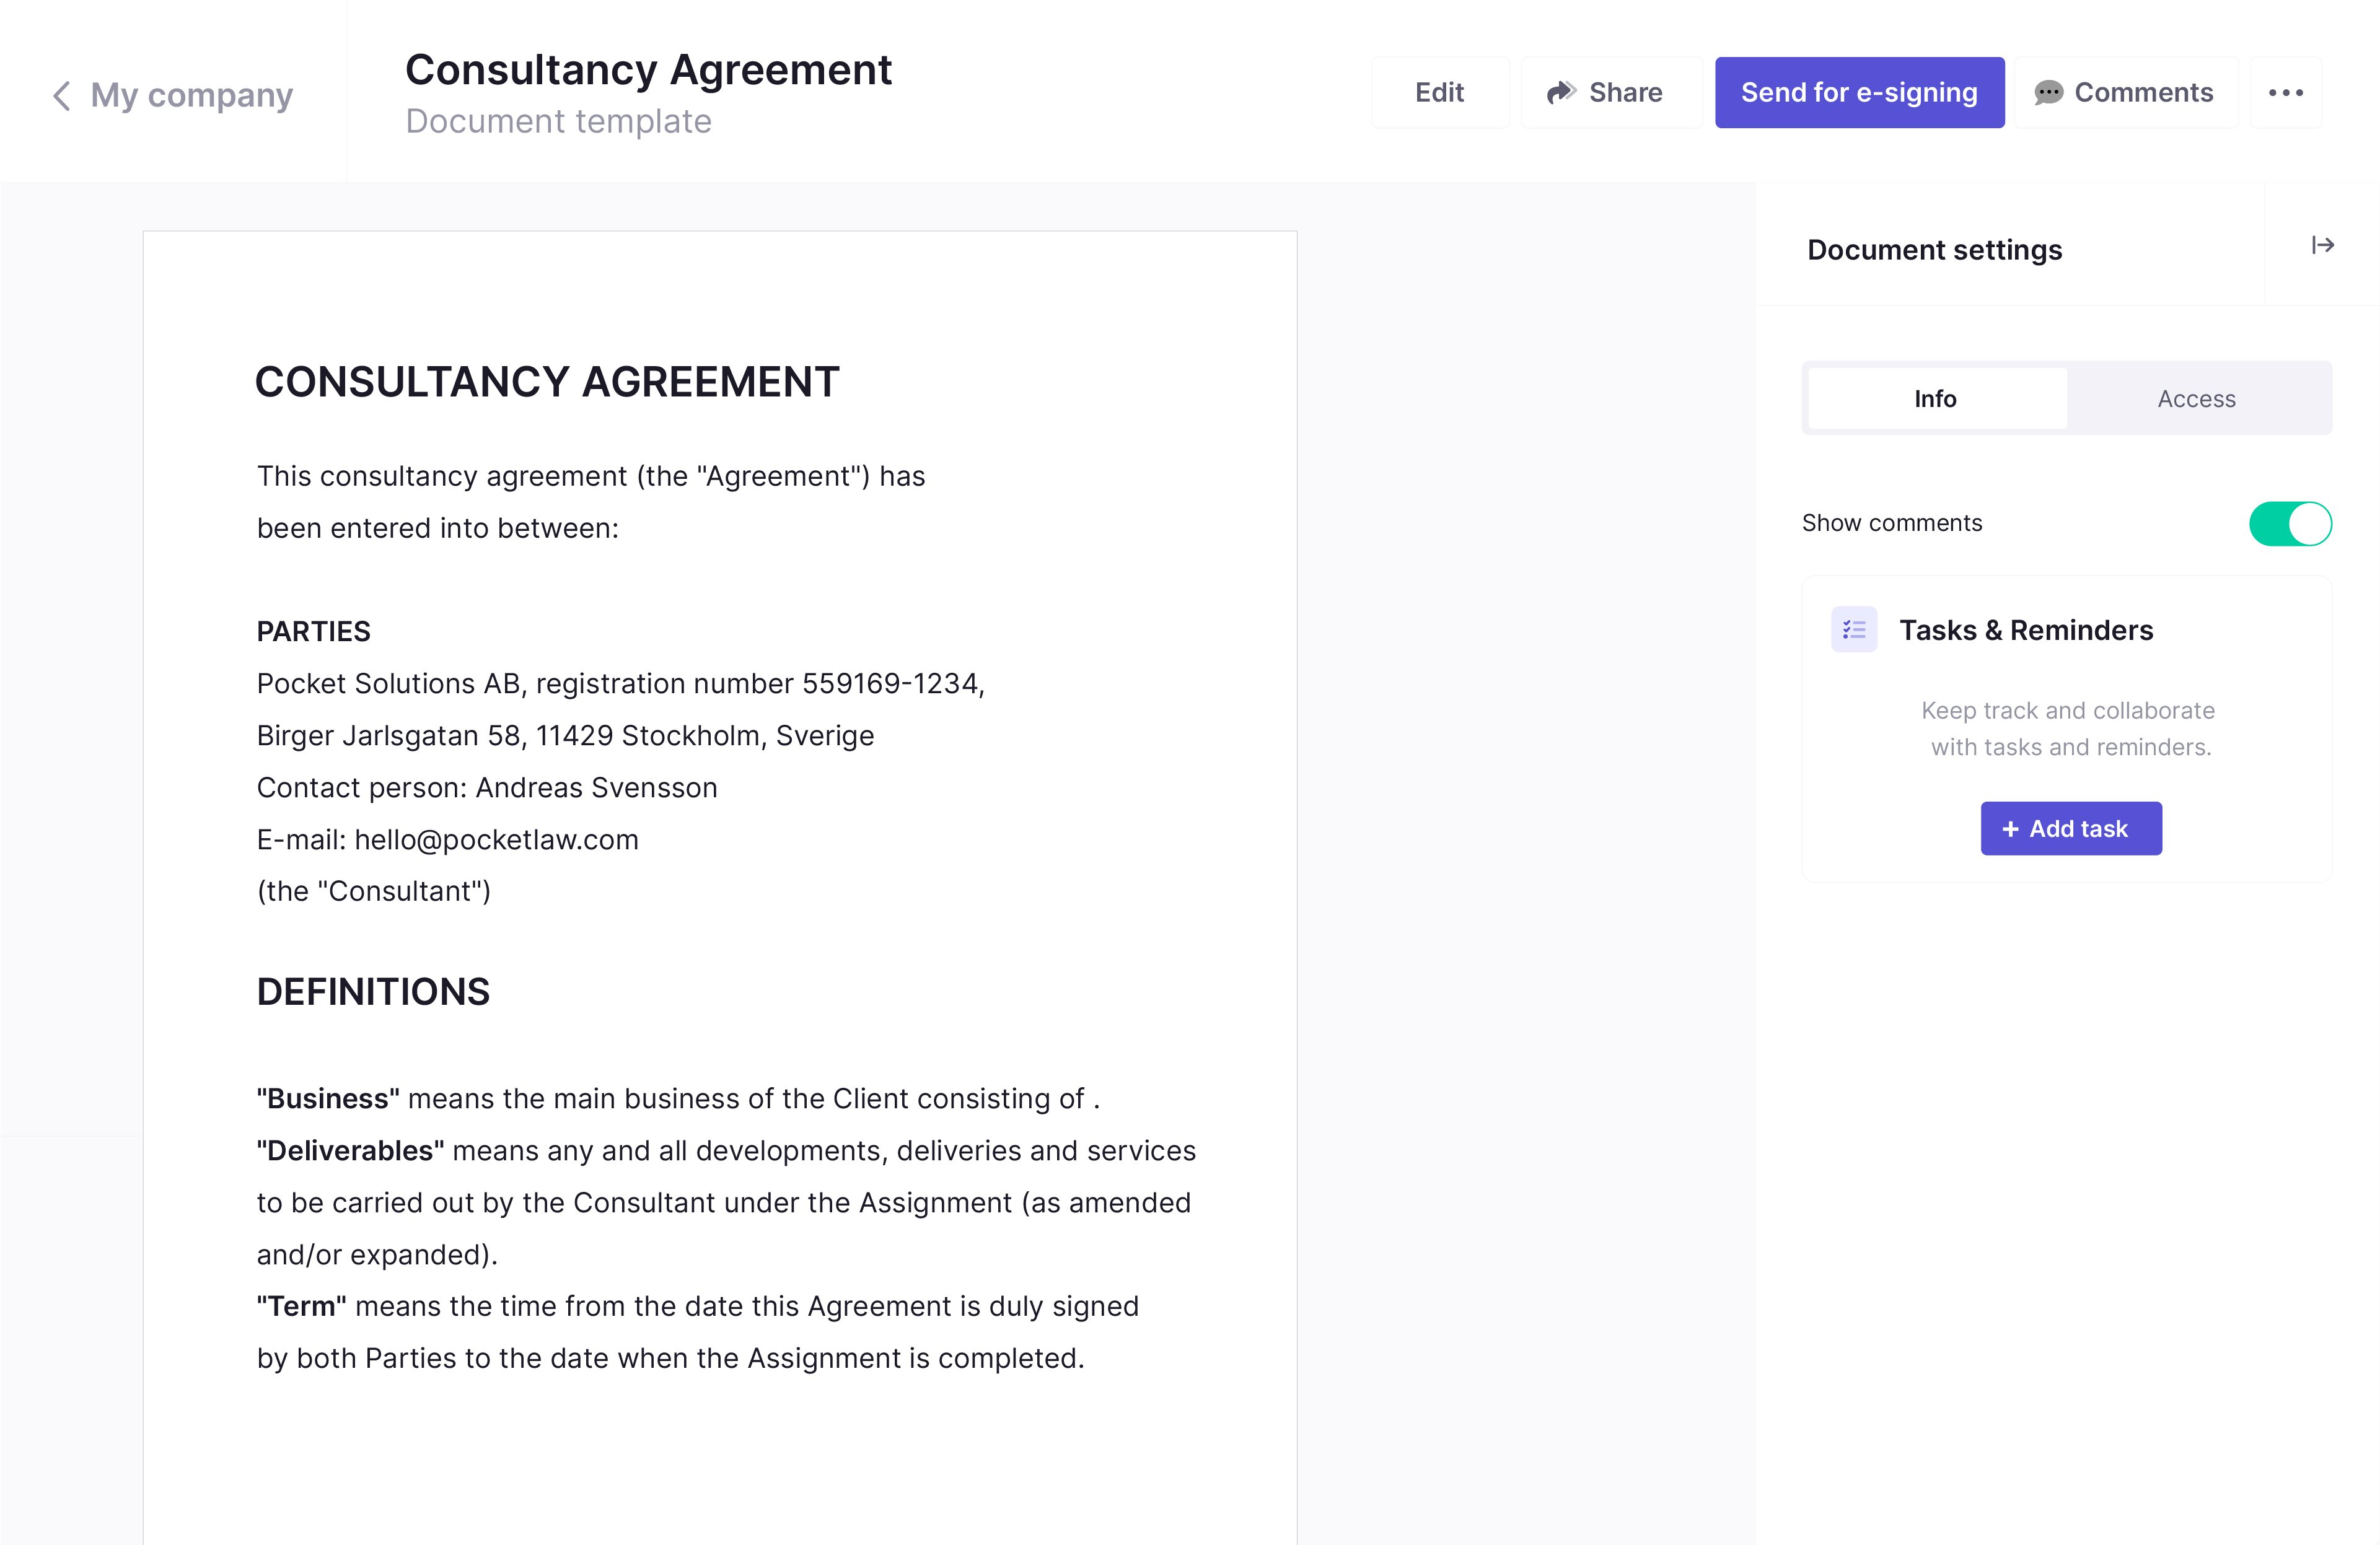Image resolution: width=2380 pixels, height=1545 pixels.
Task: Return to My company
Action: click(x=190, y=95)
